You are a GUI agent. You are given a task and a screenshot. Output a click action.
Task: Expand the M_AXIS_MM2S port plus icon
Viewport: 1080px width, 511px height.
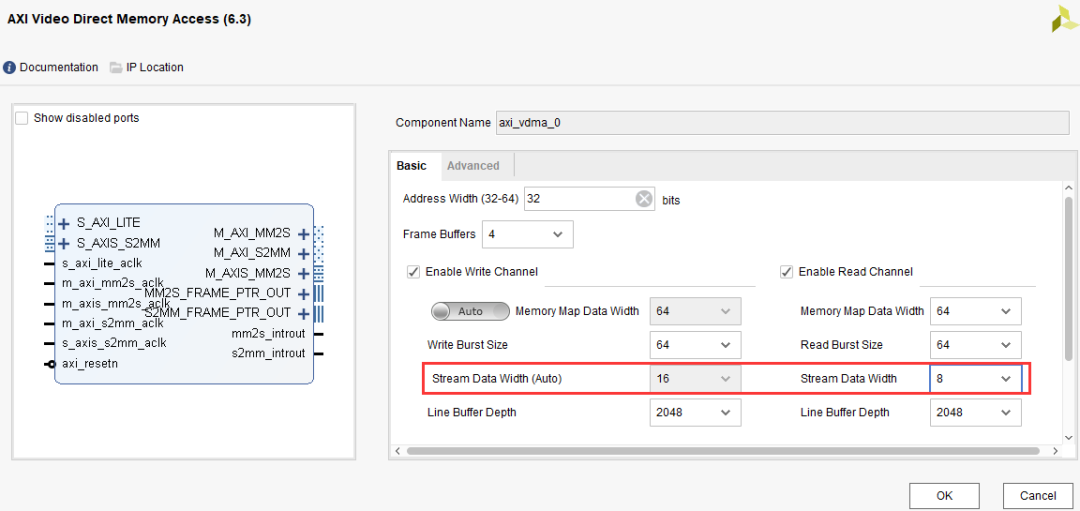point(303,273)
